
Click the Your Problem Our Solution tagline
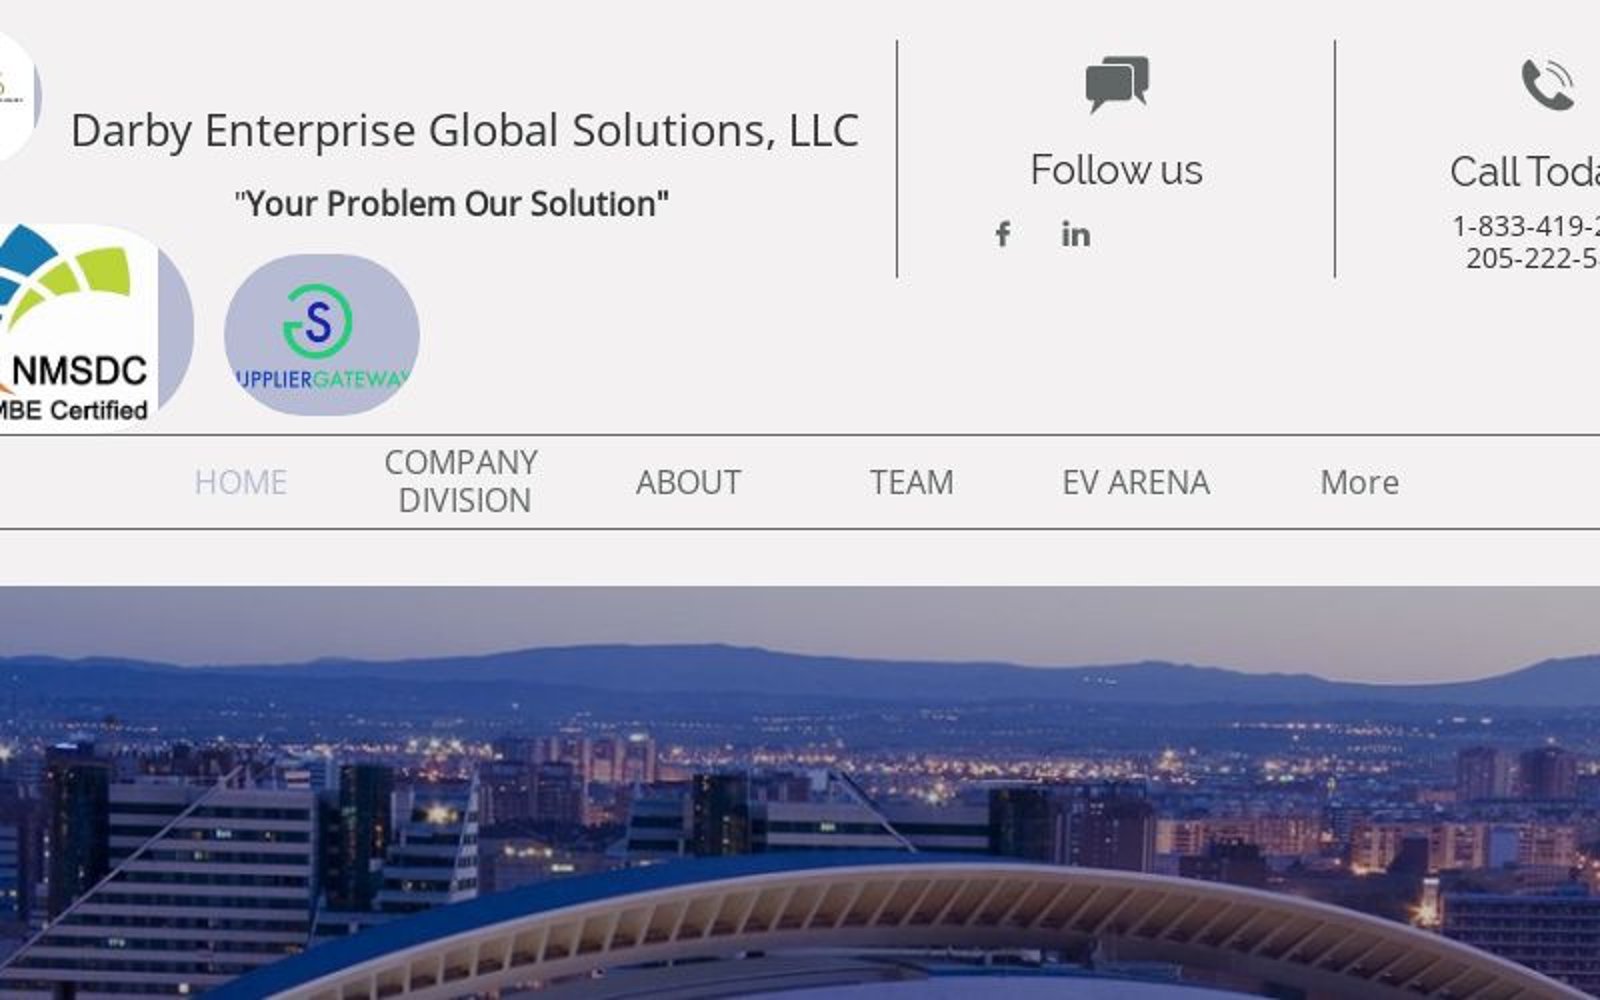click(452, 204)
